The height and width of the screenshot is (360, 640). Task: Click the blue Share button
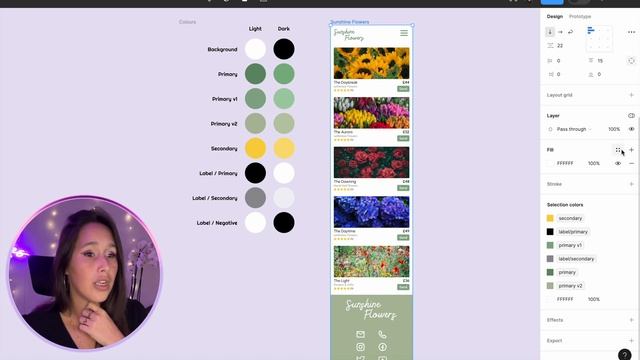552,2
